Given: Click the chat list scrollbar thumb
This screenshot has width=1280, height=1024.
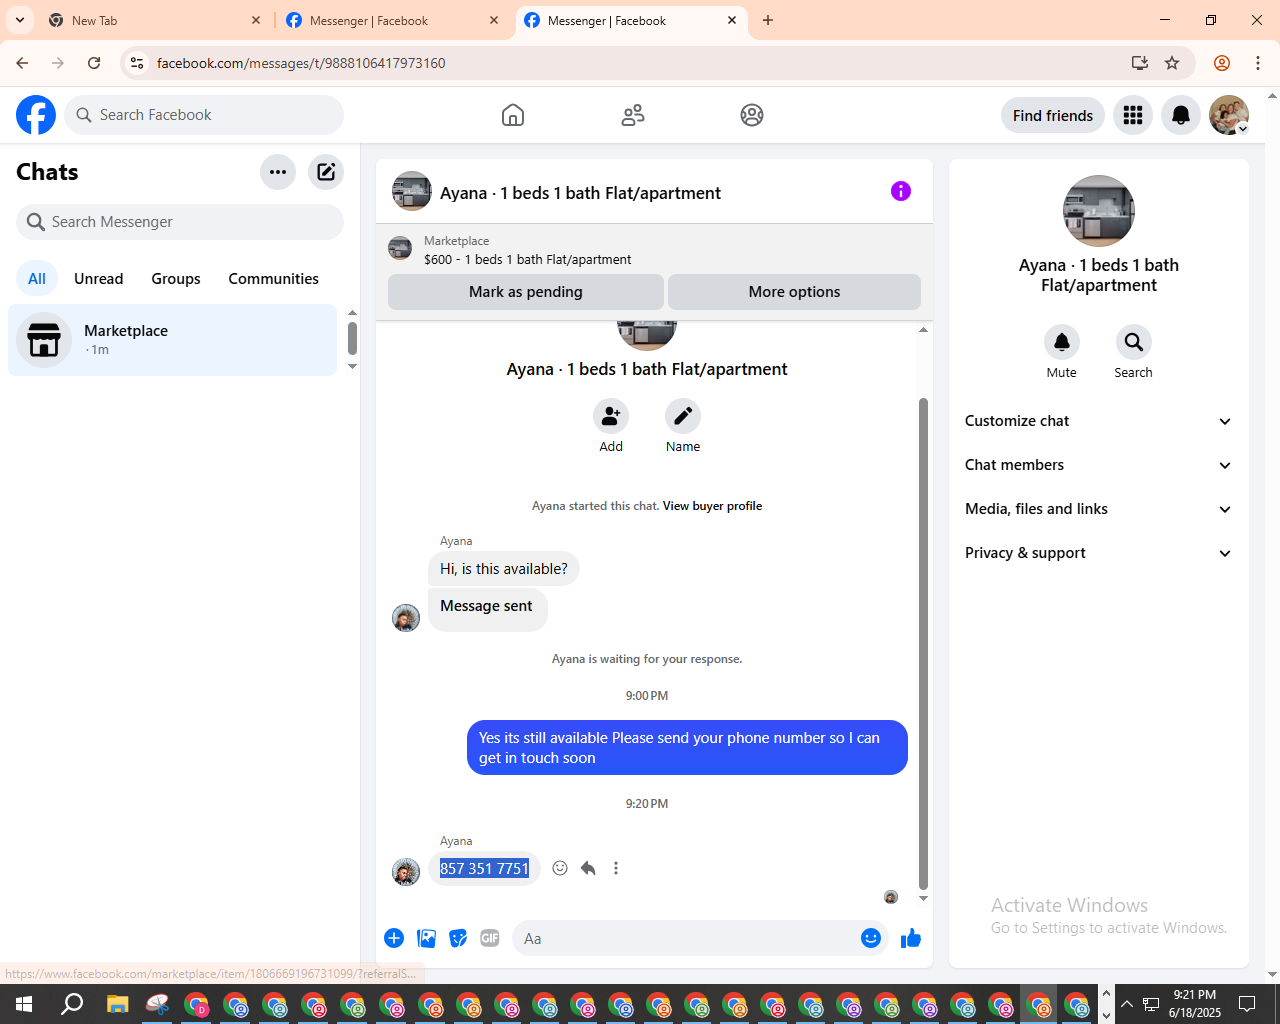Looking at the screenshot, I should pos(352,338).
